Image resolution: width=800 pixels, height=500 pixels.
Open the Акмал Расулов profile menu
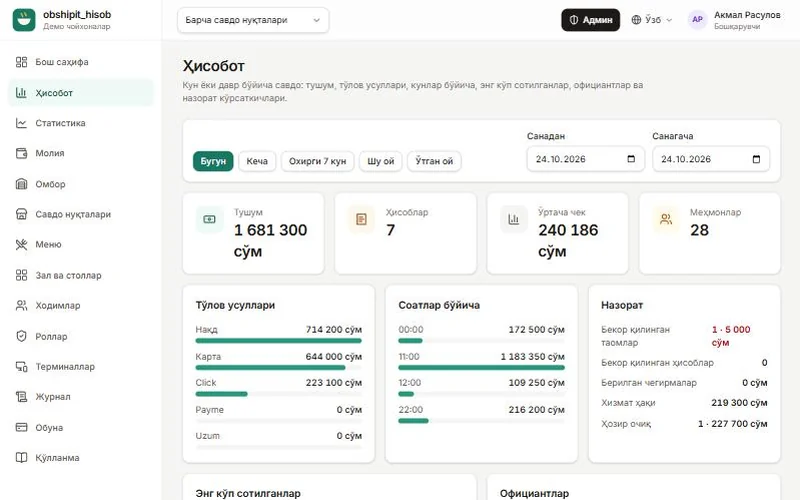click(x=735, y=20)
